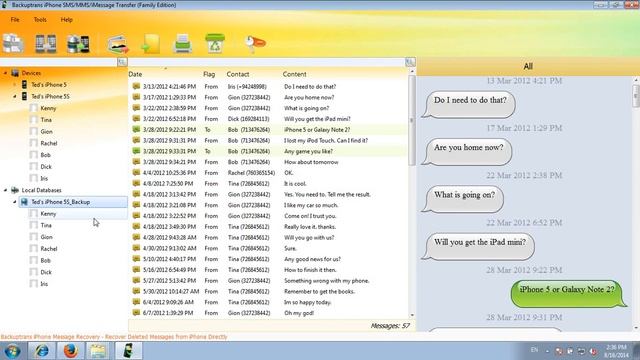Click the Local Databases icon
This screenshot has height=360, width=640.
point(15,190)
